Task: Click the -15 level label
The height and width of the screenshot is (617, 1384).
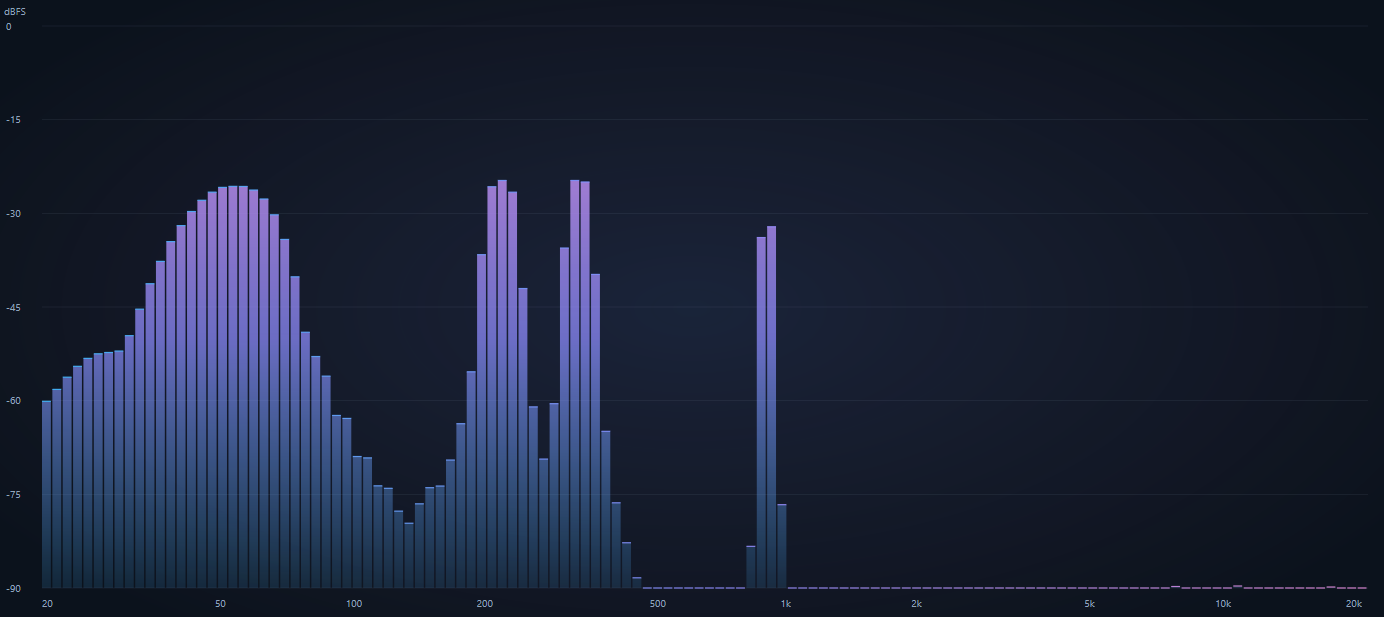Action: 13,120
